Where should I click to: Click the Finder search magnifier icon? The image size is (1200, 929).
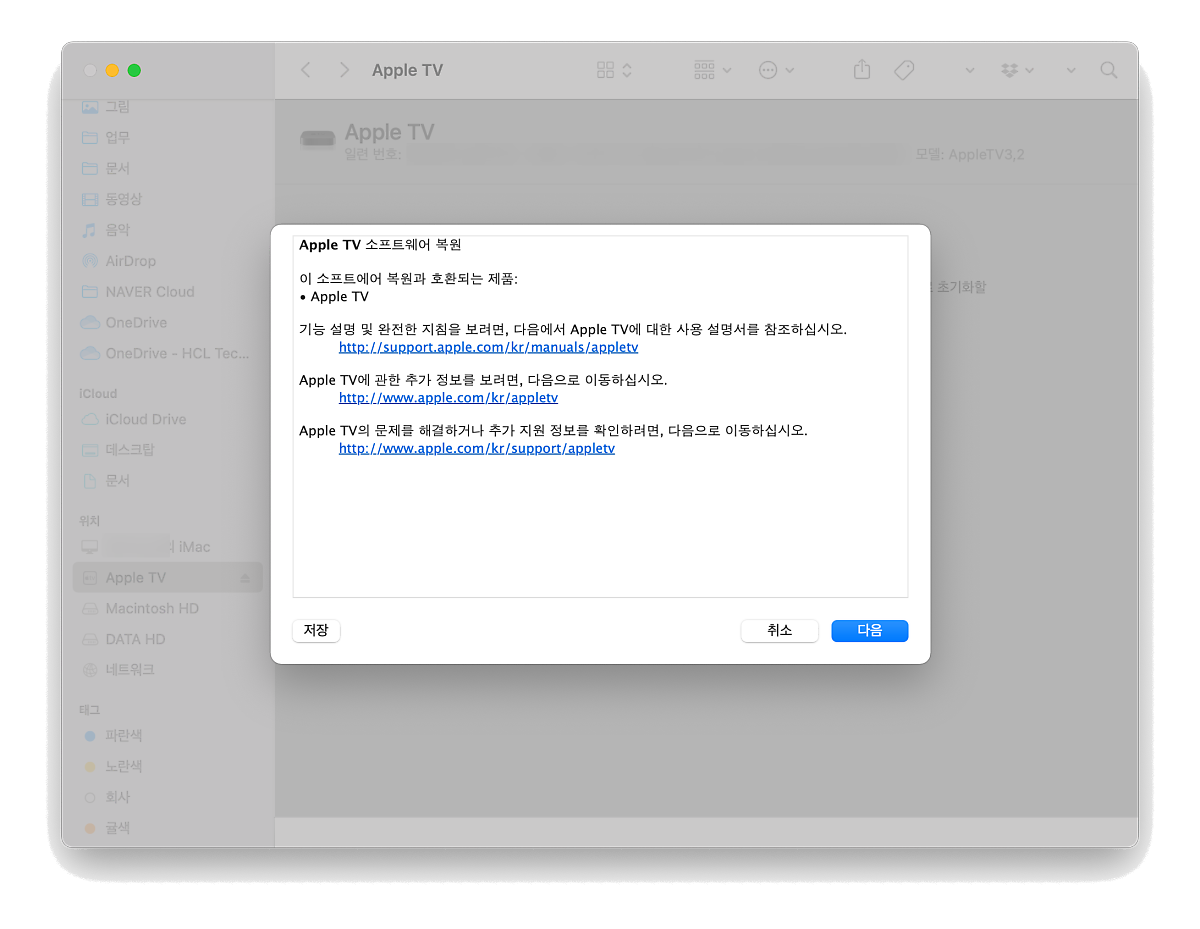1108,70
